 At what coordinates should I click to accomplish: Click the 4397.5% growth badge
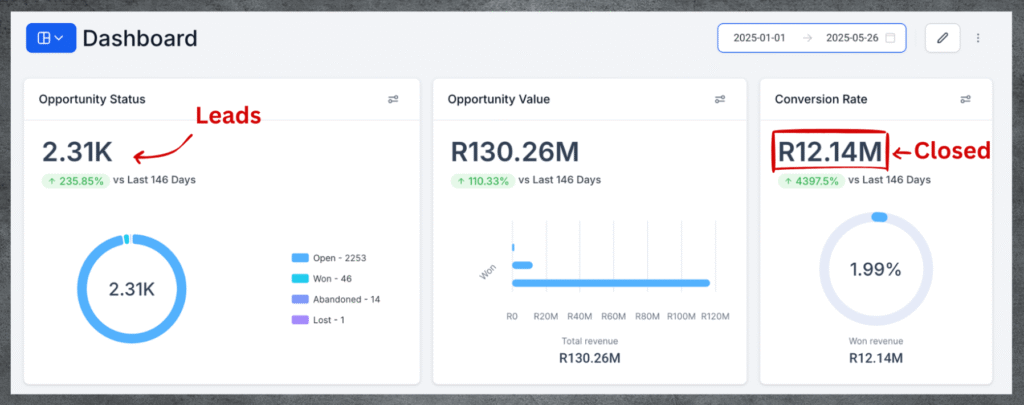[x=809, y=180]
